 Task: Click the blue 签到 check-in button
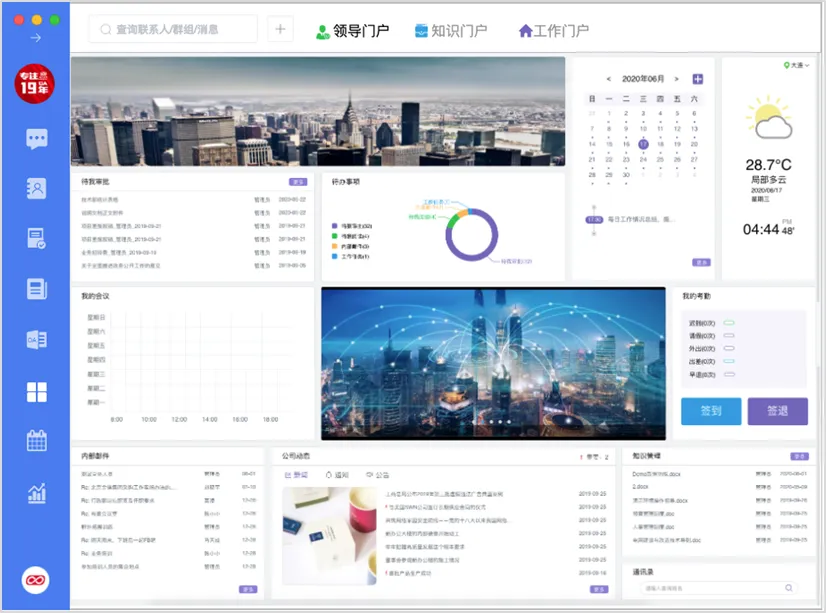(x=711, y=411)
